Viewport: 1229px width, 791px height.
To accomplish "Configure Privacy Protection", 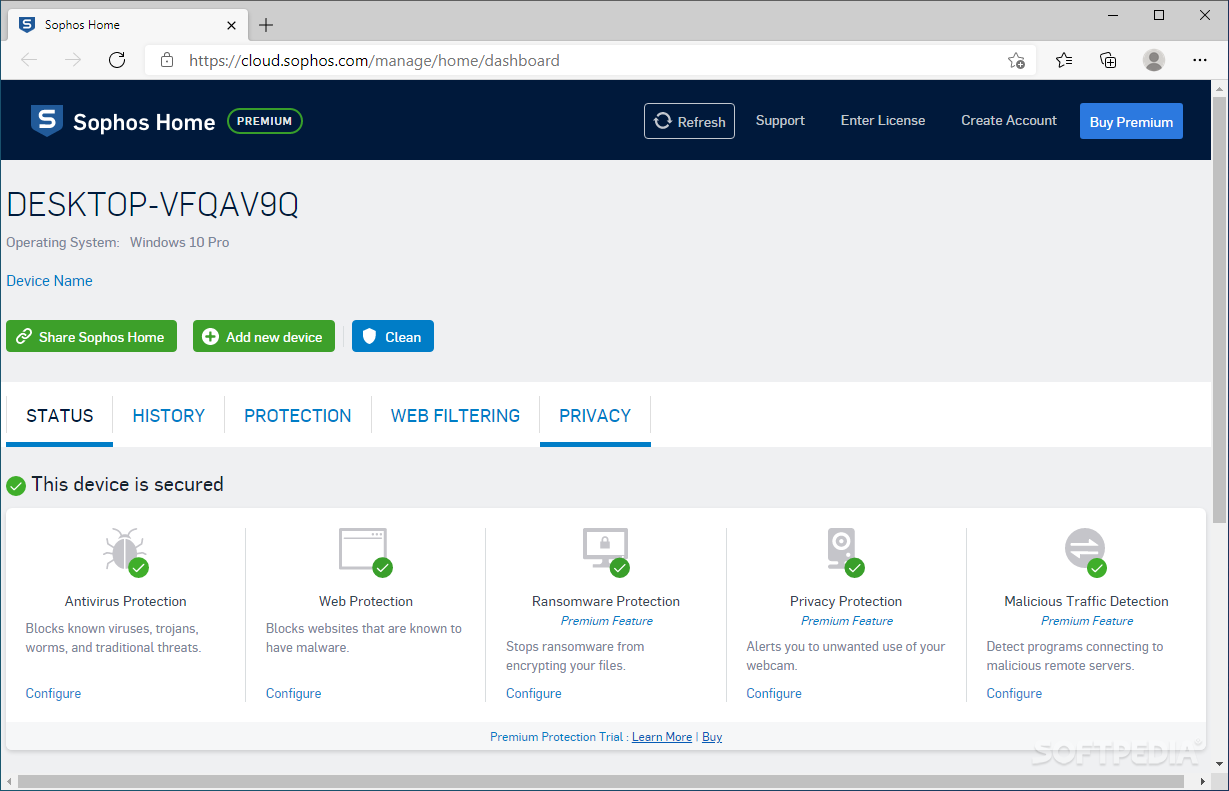I will [x=774, y=693].
